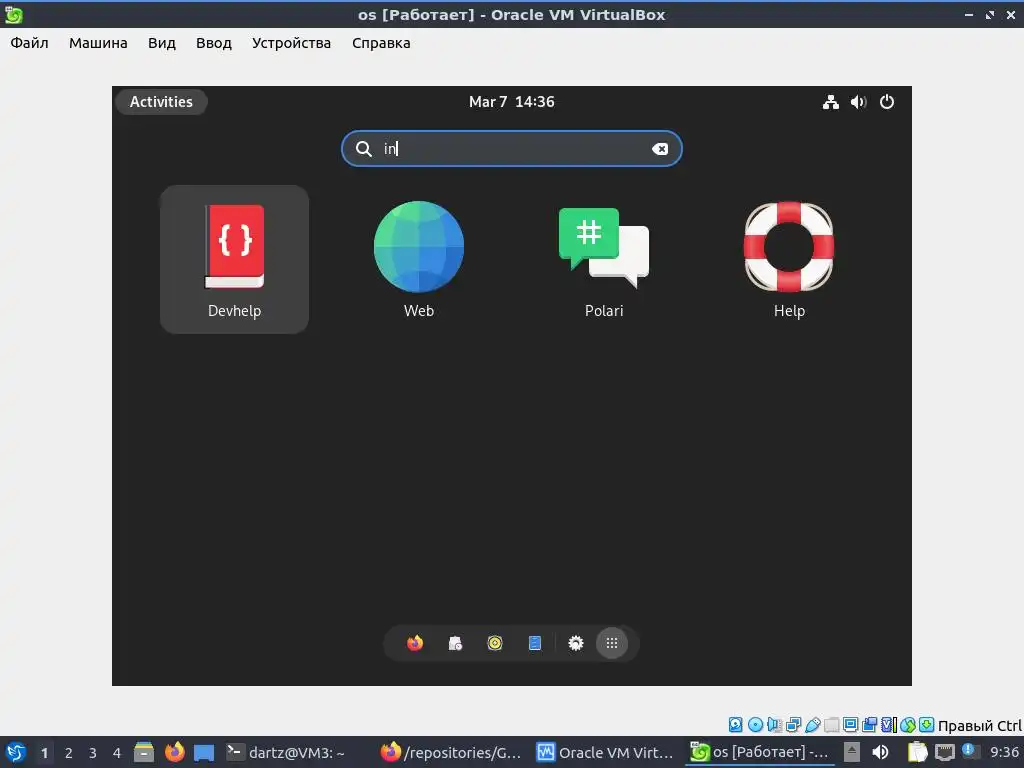Open the Polari chat app
The width and height of the screenshot is (1024, 768).
coord(603,259)
